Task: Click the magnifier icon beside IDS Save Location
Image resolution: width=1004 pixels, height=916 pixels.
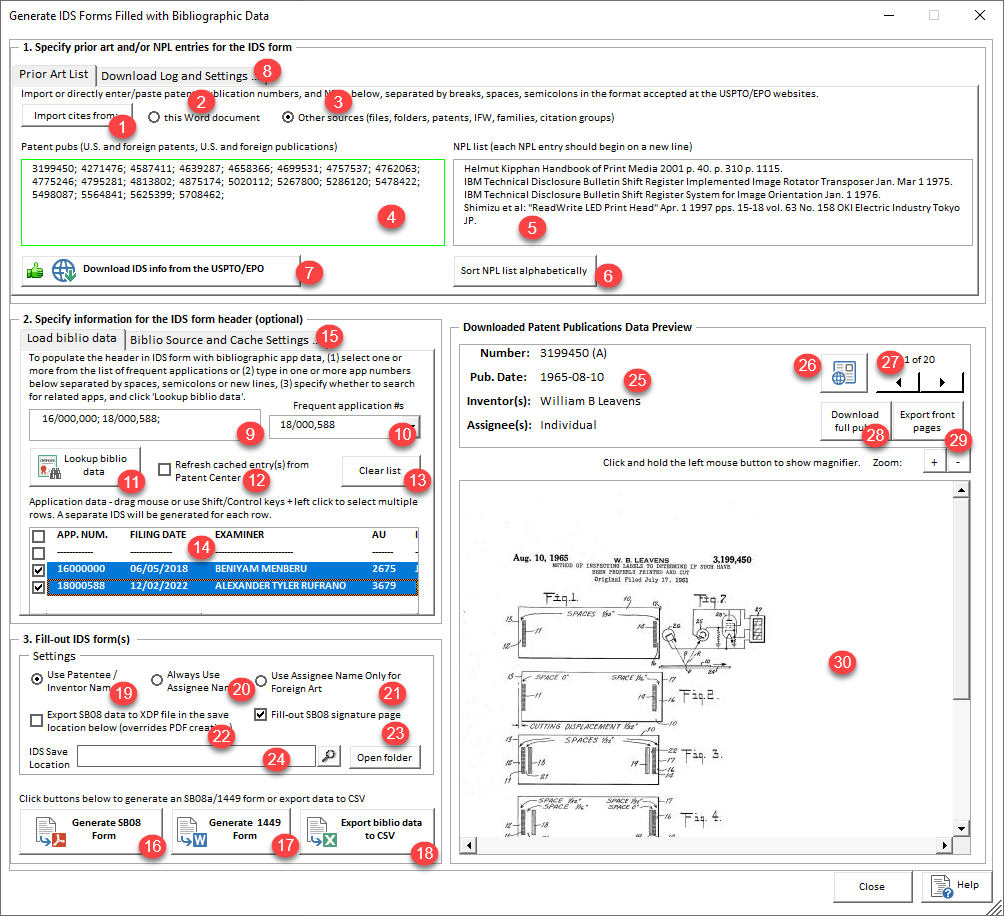Action: [x=328, y=756]
